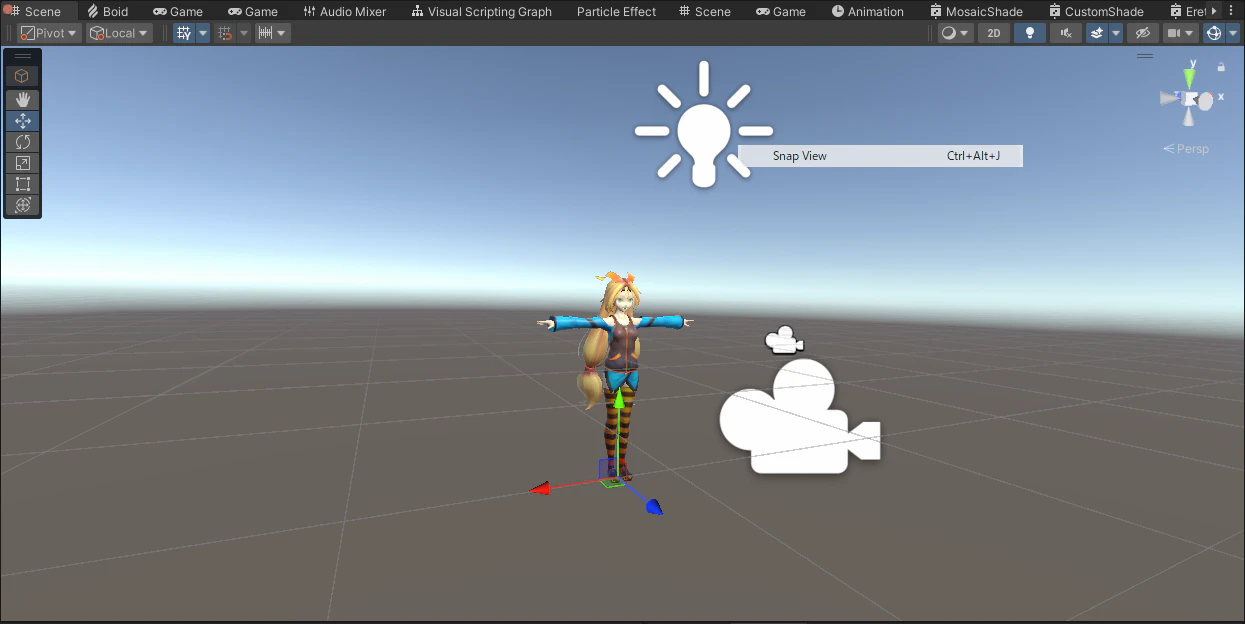
Task: Click the green Y-axis move arrow
Action: pos(619,400)
